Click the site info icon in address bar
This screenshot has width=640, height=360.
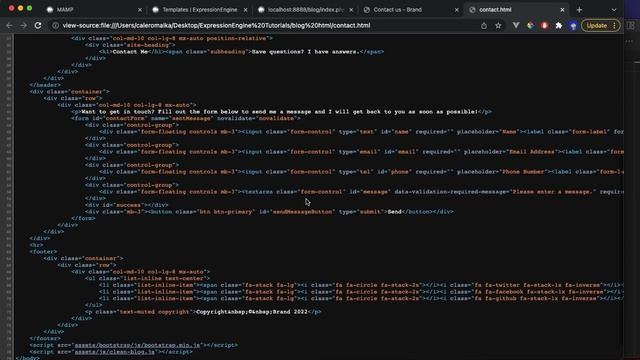pyautogui.click(x=55, y=25)
